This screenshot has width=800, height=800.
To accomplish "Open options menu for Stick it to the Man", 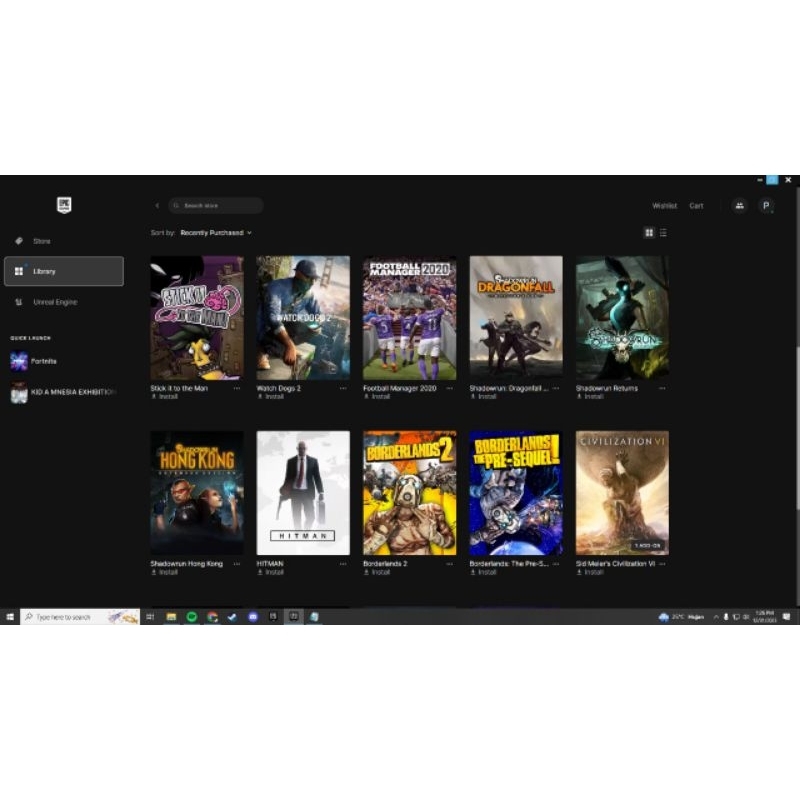I will tap(237, 388).
